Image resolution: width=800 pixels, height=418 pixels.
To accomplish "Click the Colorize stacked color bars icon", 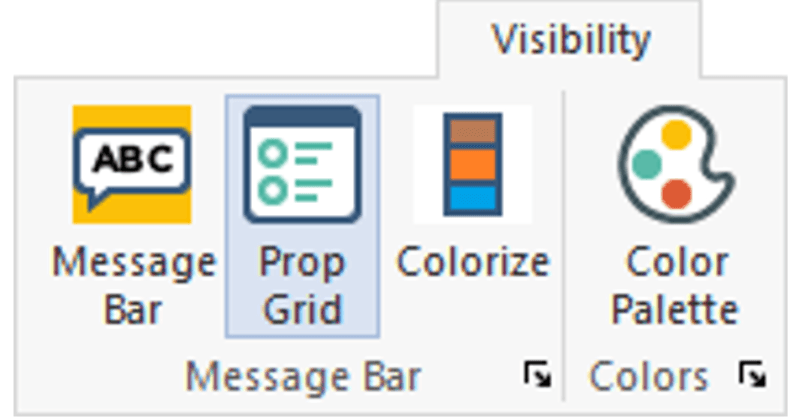I will coord(473,164).
